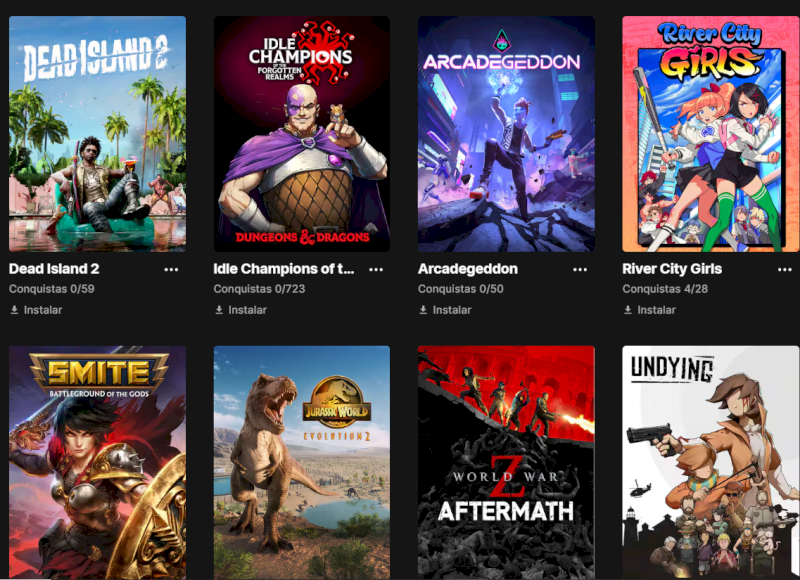Click download icon under River City Girls

pyautogui.click(x=628, y=310)
